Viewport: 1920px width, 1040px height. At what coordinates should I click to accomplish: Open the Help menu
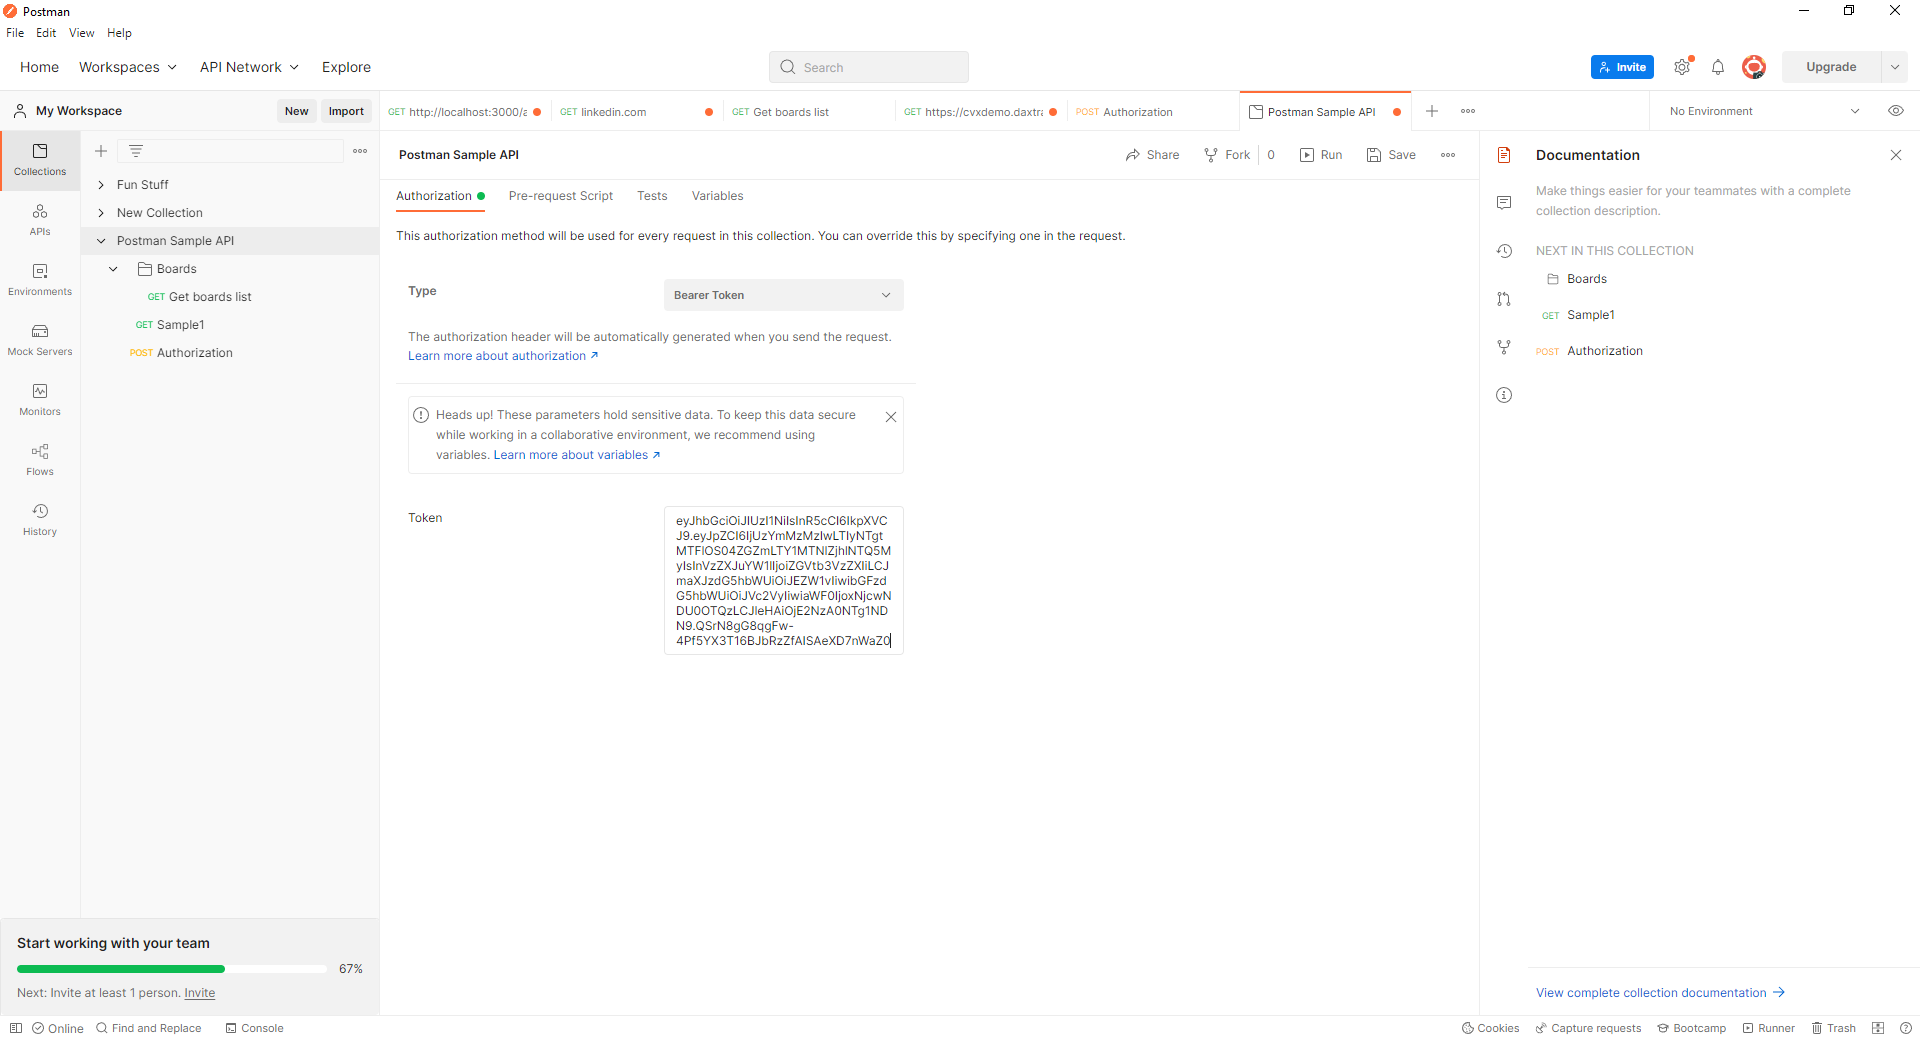[x=119, y=33]
